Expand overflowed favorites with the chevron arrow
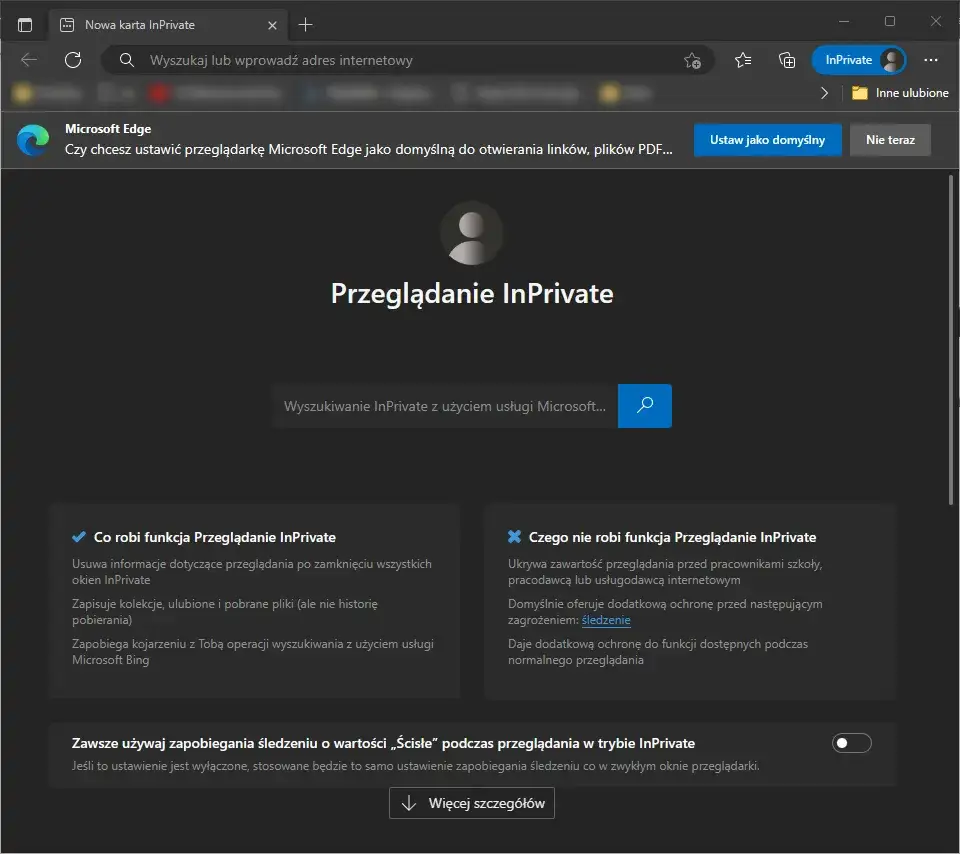This screenshot has height=854, width=960. (x=824, y=92)
